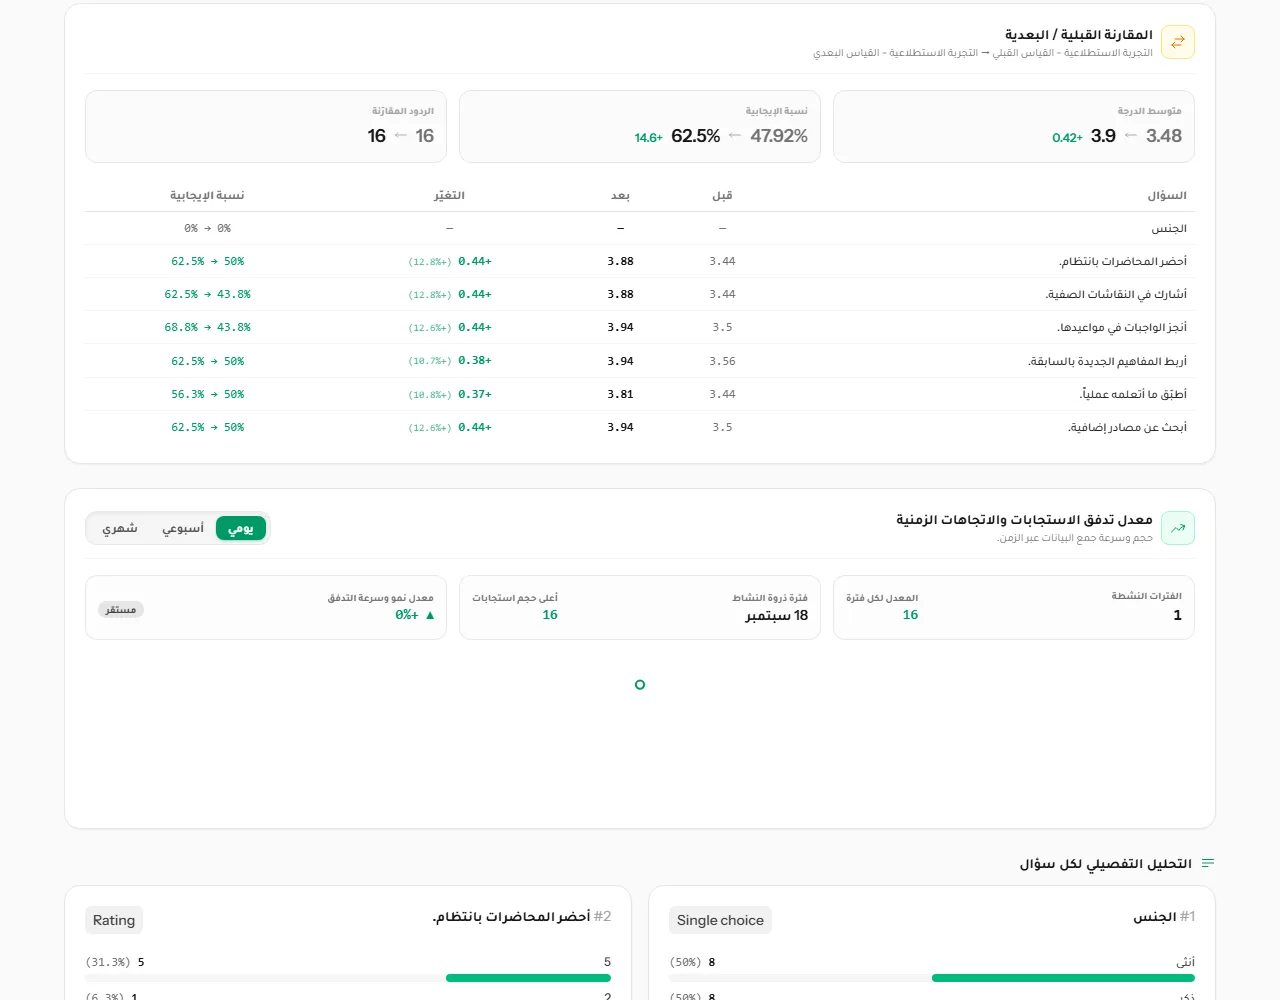The height and width of the screenshot is (1000, 1280).
Task: Click the green progress bar for أنثى
Action: pos(1063,978)
